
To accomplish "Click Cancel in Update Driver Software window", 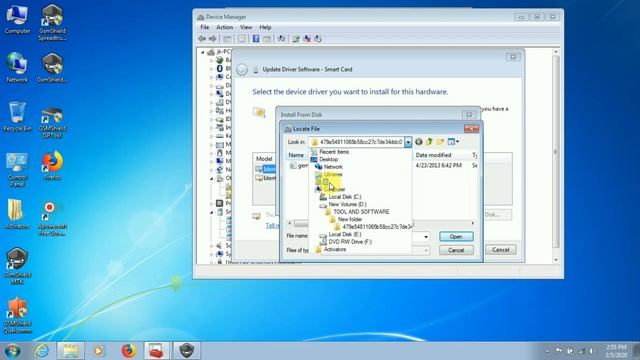I will coord(500,250).
